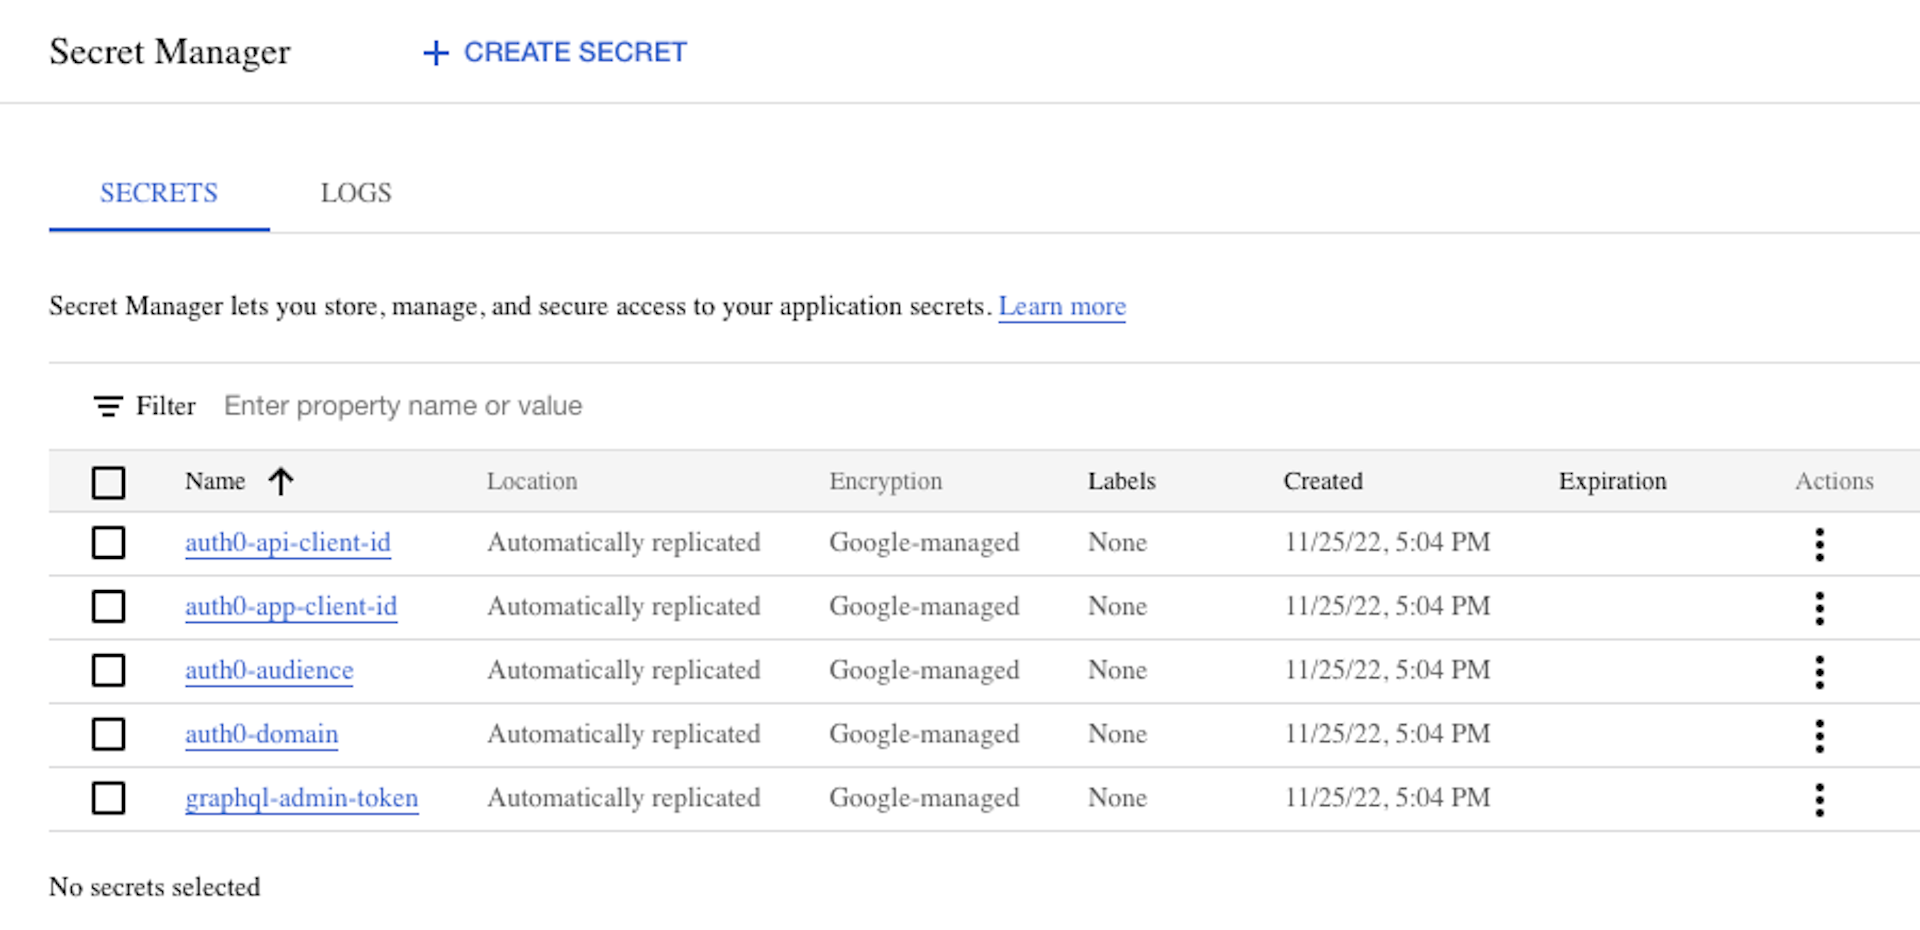The image size is (1920, 930).
Task: Click the plus icon beside Create Secret
Action: point(436,53)
